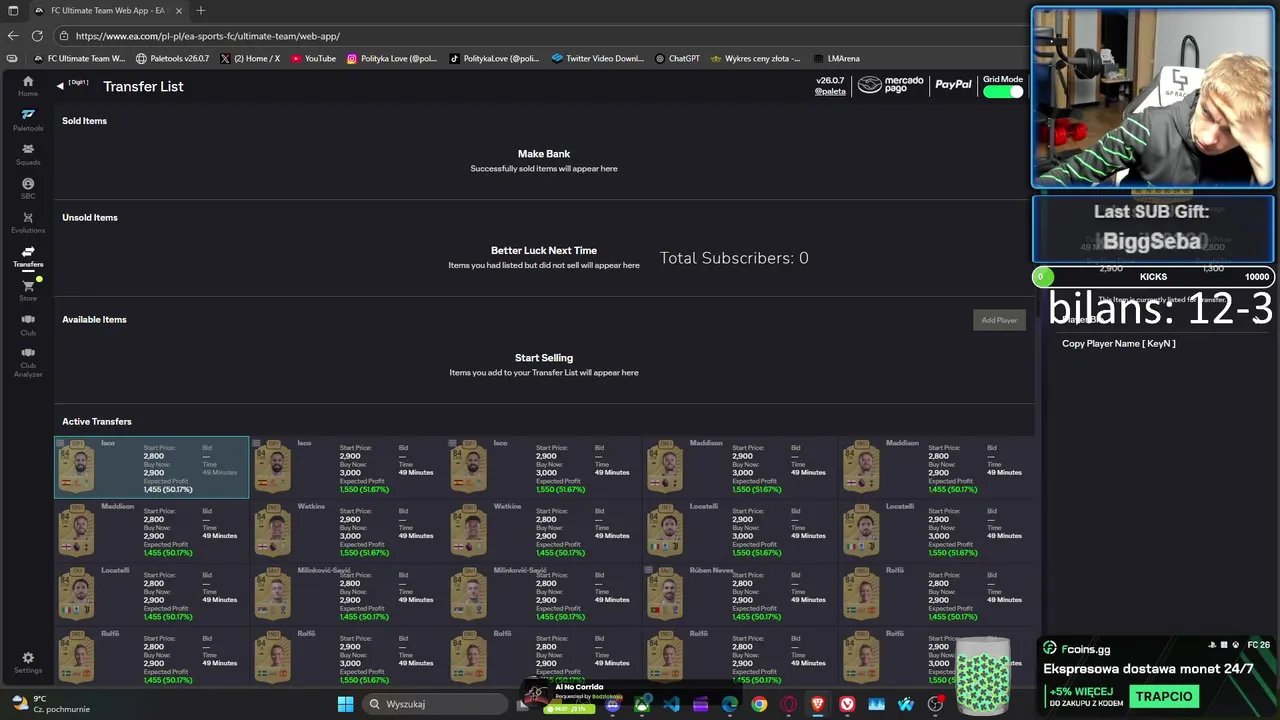The image size is (1280, 720).
Task: Open Google Chrome from the taskbar
Action: [759, 704]
